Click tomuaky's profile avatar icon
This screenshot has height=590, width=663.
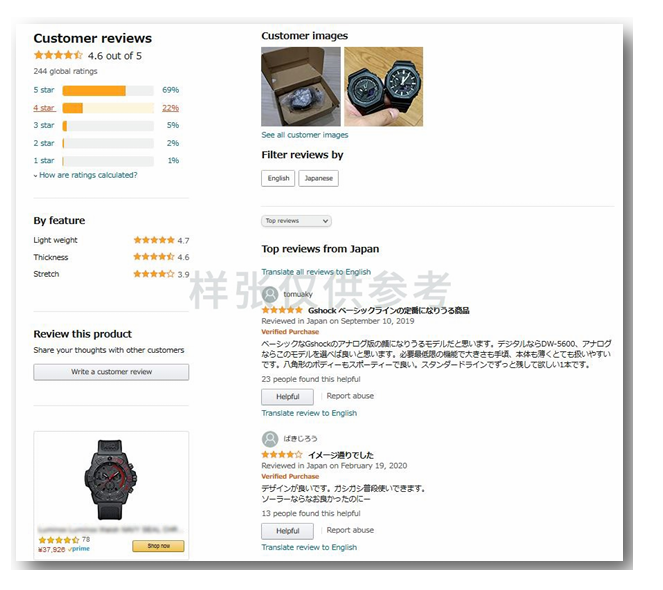270,294
